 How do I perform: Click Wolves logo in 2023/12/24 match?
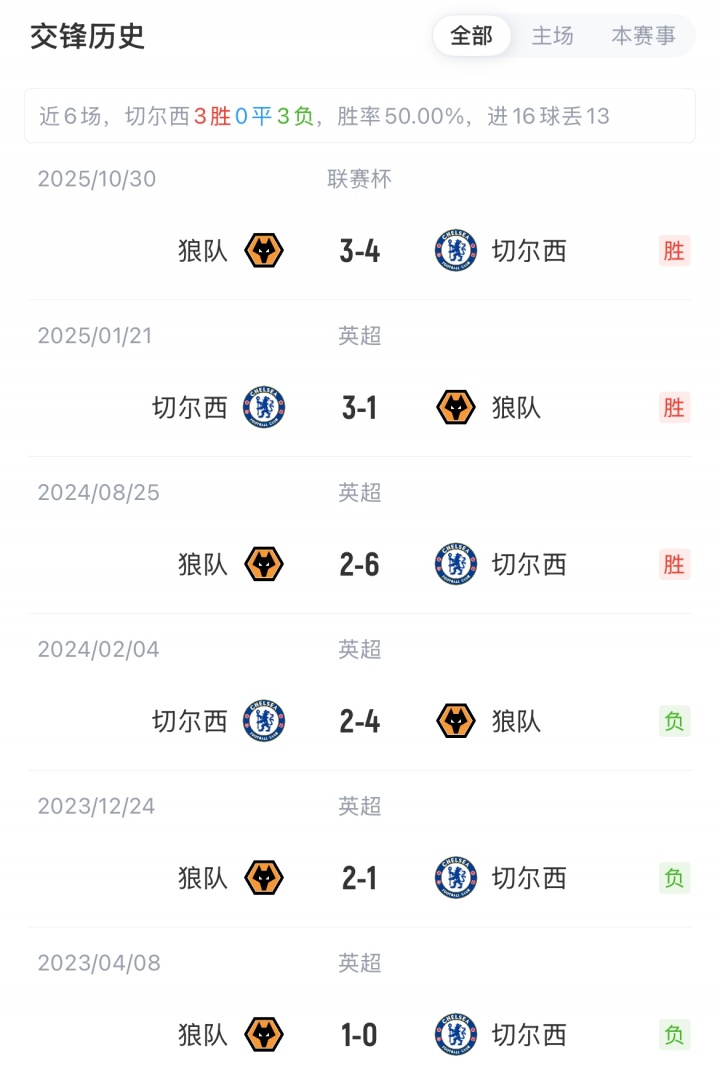click(264, 878)
